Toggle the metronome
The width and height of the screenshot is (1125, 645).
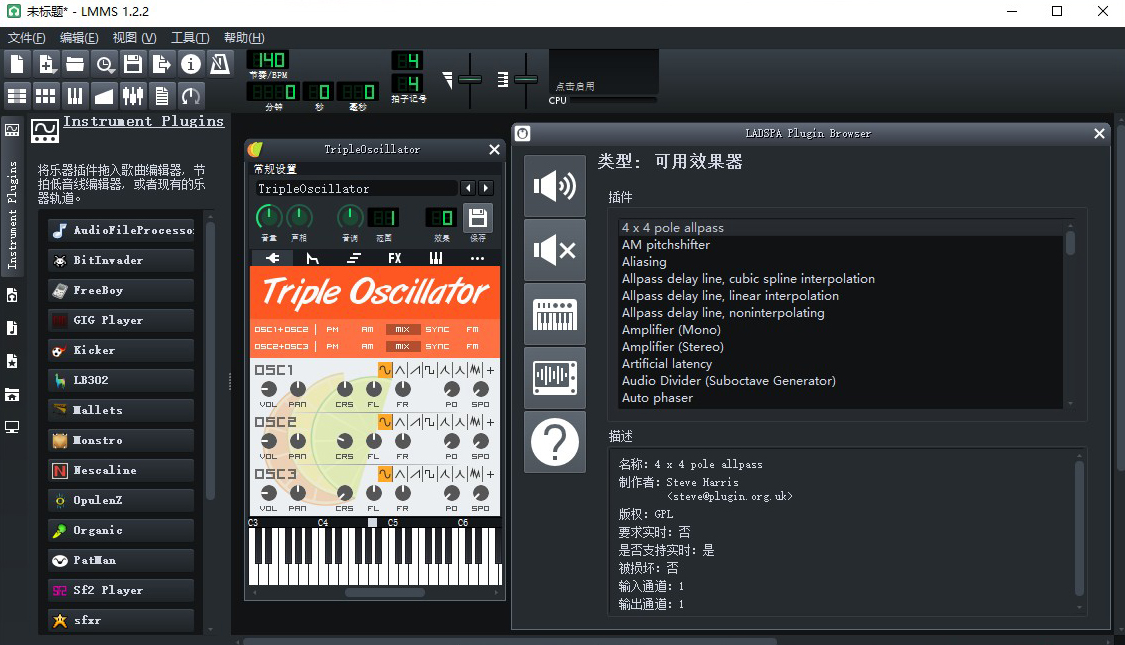[220, 65]
